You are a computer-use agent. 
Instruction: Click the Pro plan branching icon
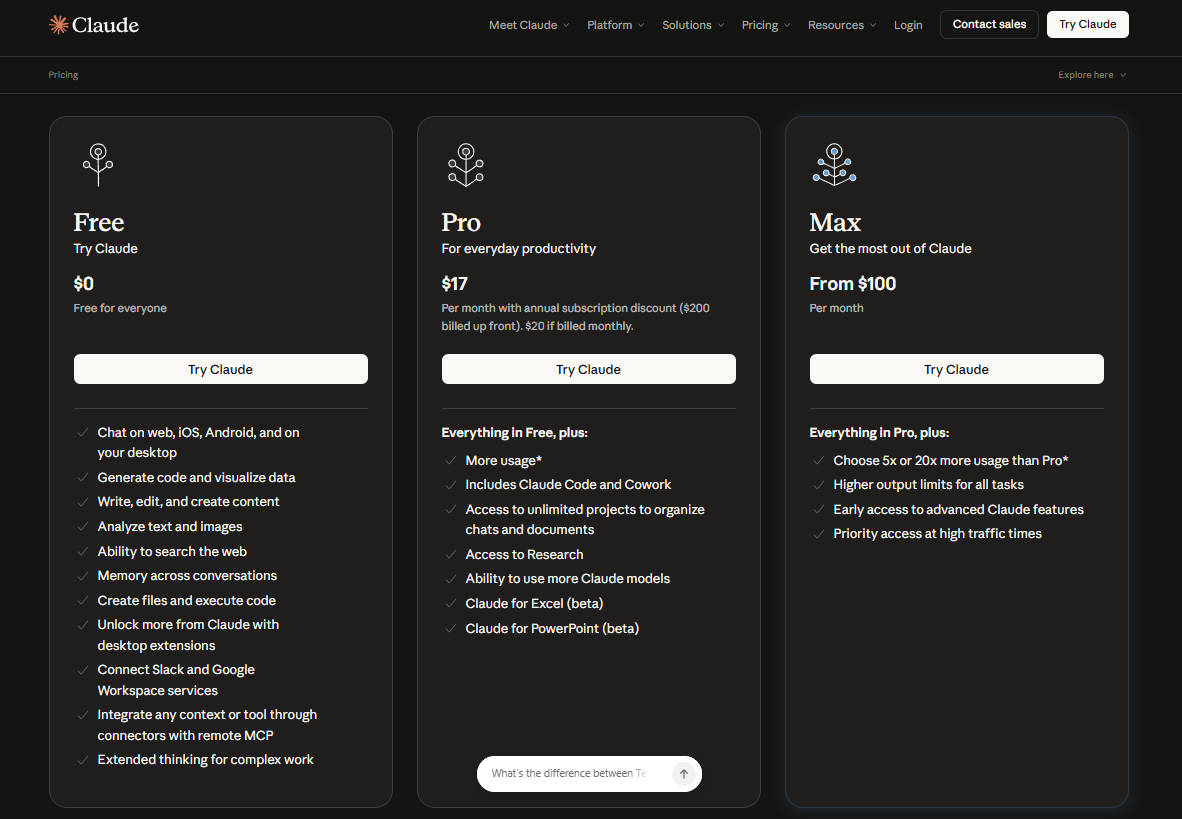coord(466,164)
